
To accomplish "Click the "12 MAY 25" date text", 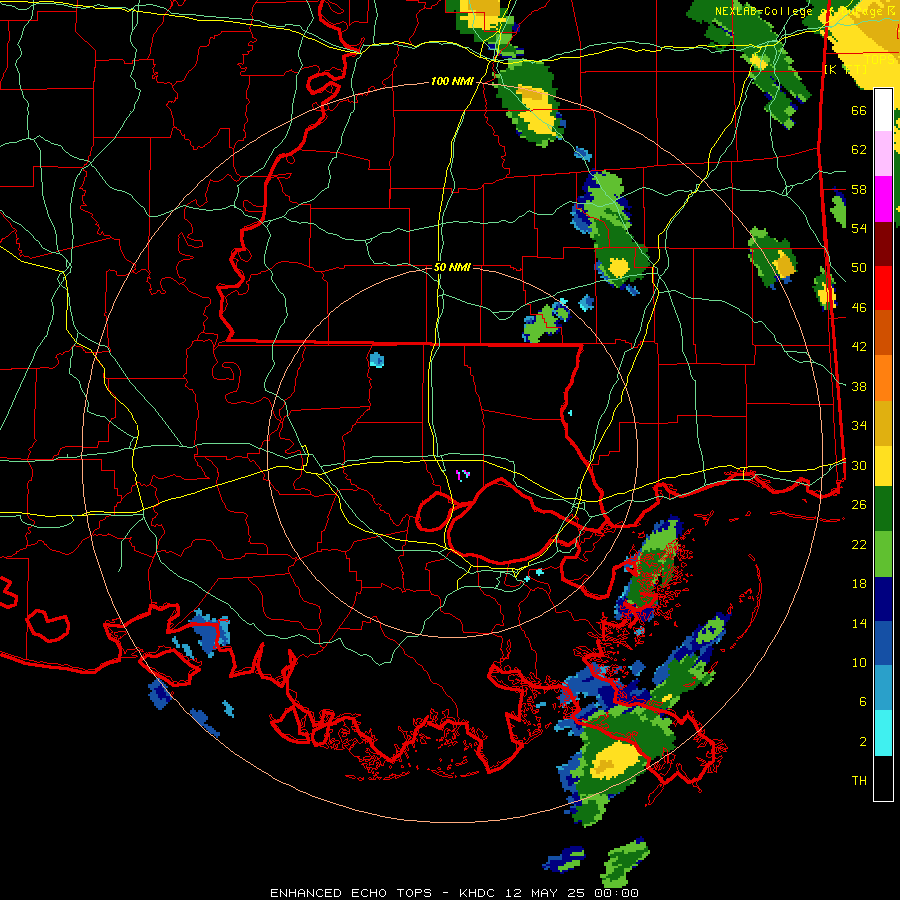I will (x=545, y=893).
